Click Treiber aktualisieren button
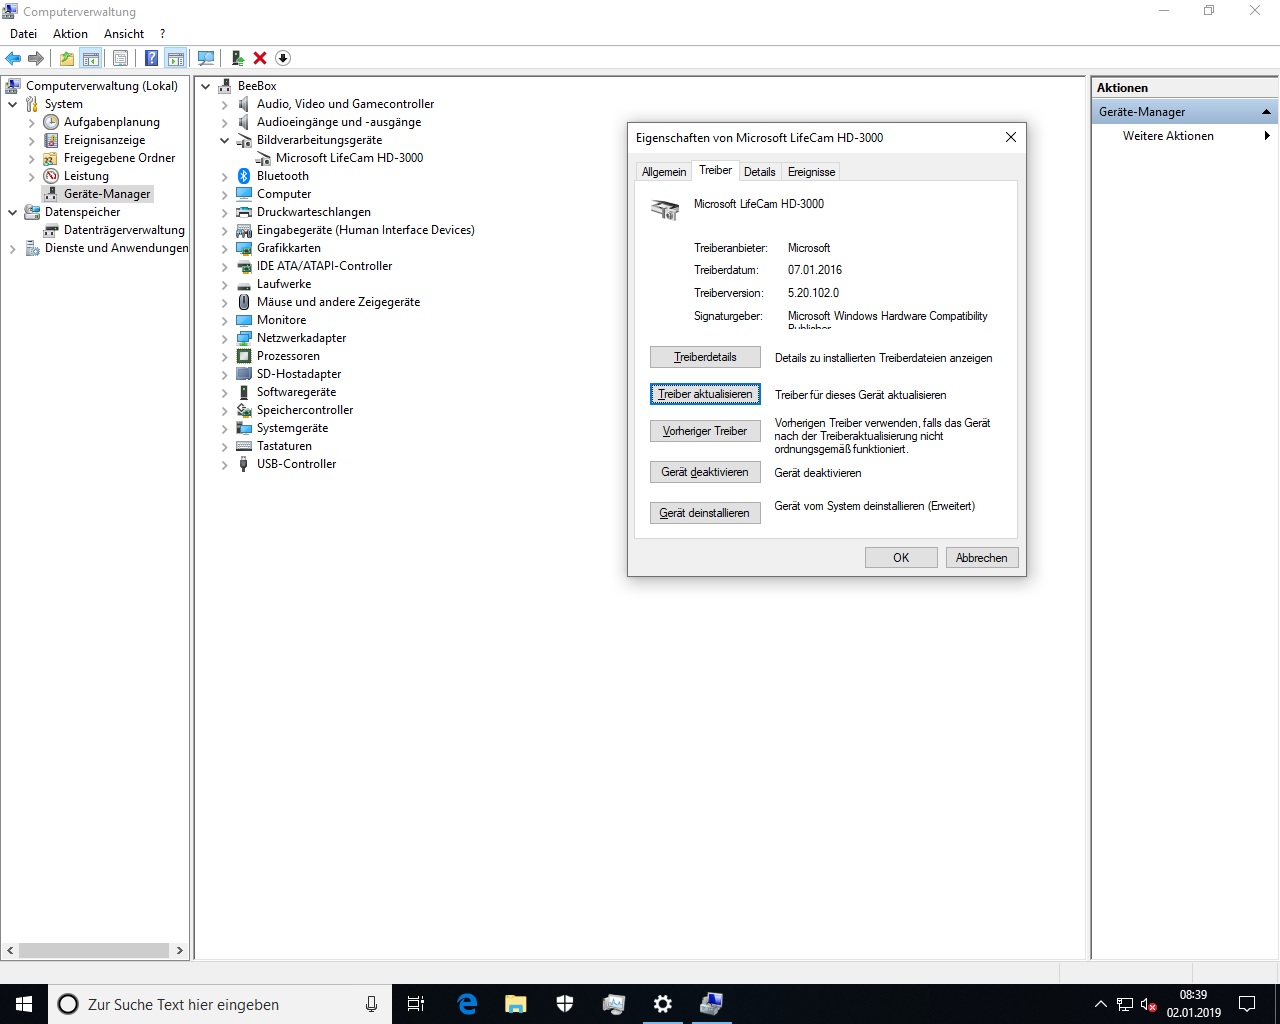 (x=705, y=394)
